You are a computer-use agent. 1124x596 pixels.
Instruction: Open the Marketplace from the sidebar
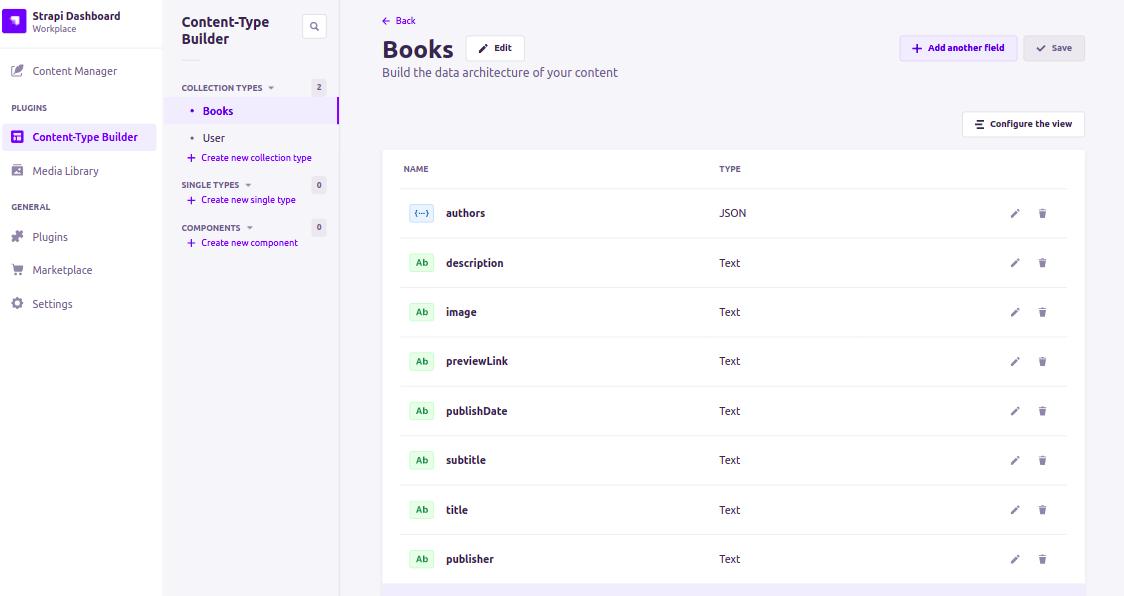coord(62,269)
